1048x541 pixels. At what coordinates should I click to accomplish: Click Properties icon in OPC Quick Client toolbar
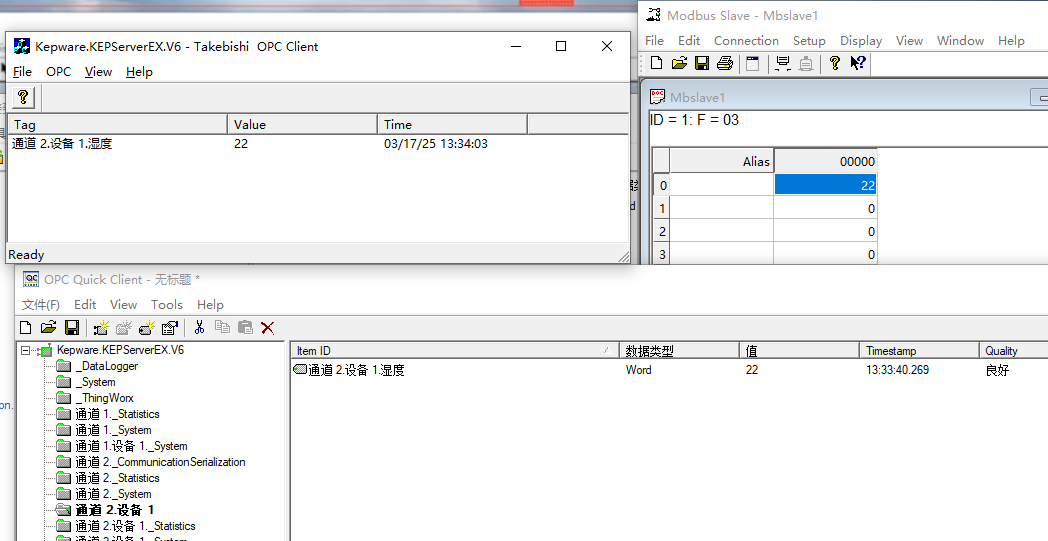pos(169,327)
